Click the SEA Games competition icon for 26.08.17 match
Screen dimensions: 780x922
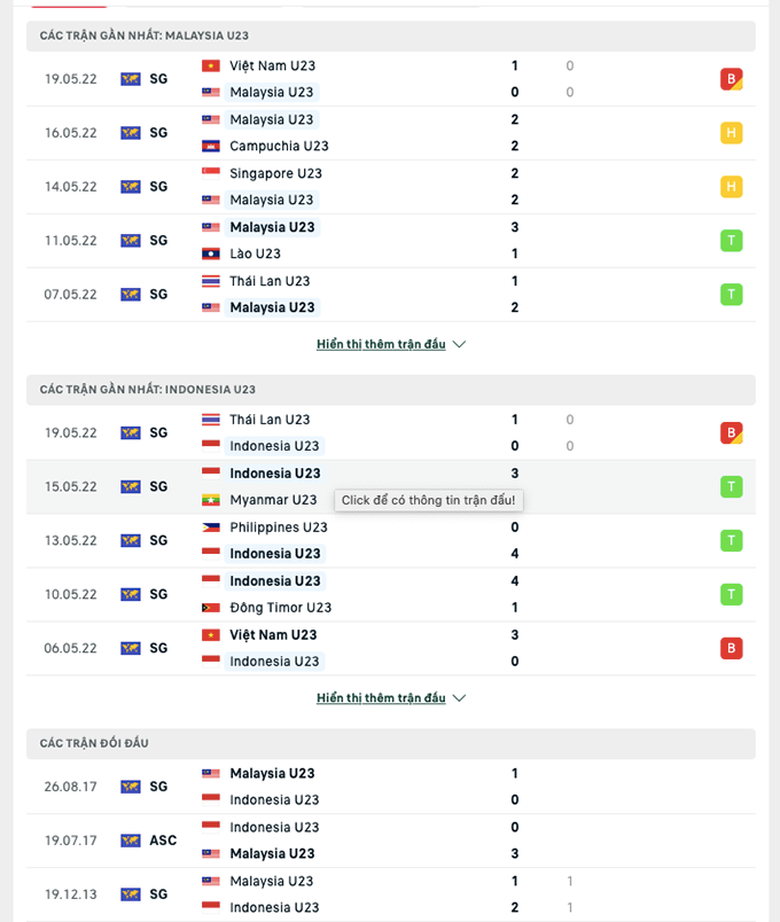tap(131, 787)
